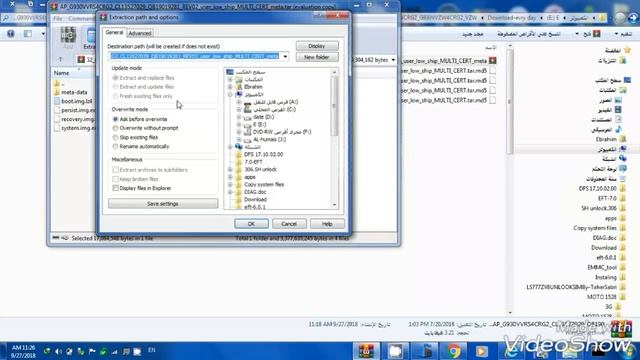Switch to the General tab
The height and width of the screenshot is (360, 640).
click(x=114, y=32)
